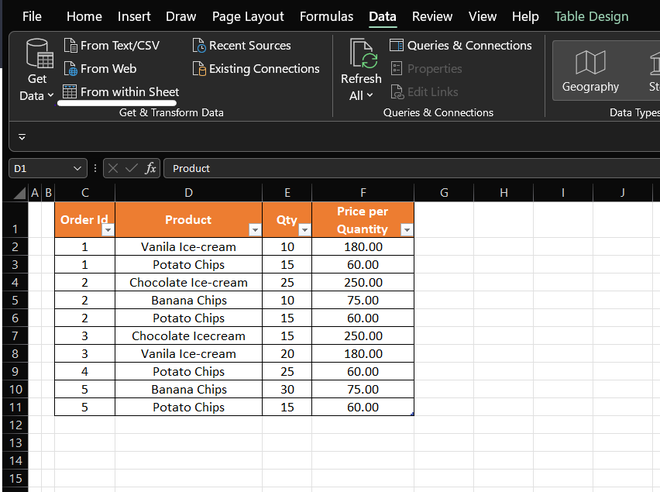
Task: Switch to the View tab
Action: pyautogui.click(x=482, y=16)
